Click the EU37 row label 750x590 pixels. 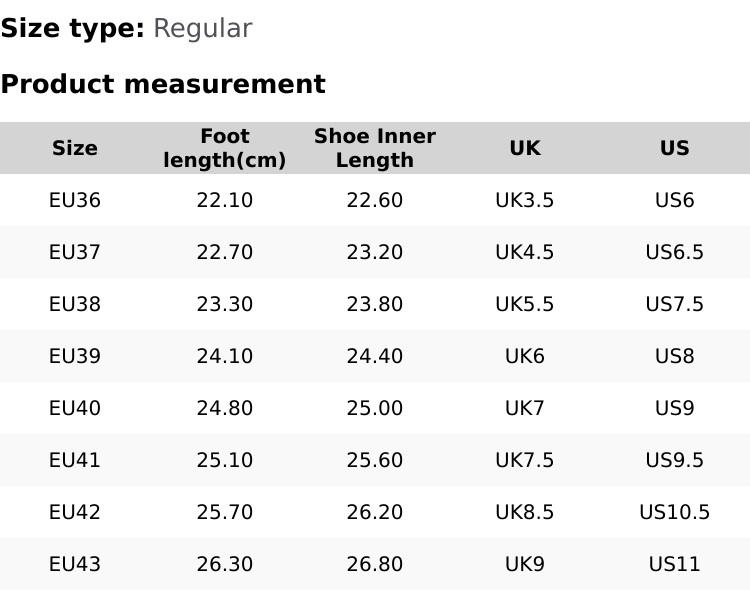[75, 252]
